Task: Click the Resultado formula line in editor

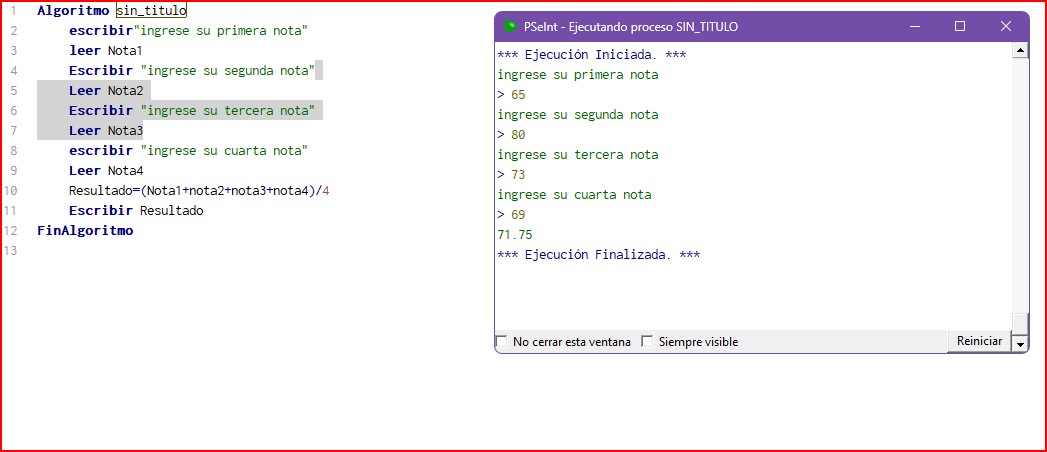Action: (x=198, y=191)
